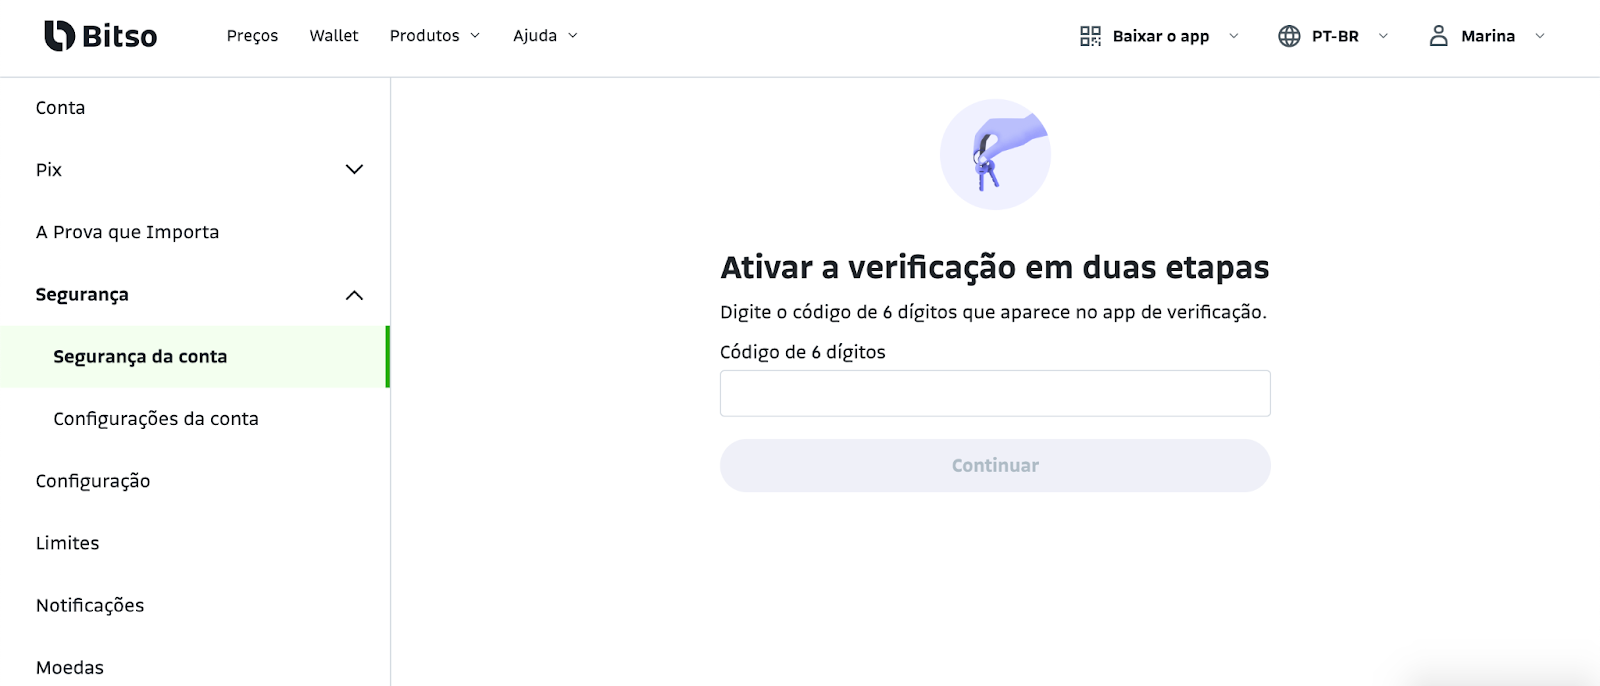This screenshot has height=686, width=1600.
Task: Go to the Preços page
Action: (x=252, y=36)
